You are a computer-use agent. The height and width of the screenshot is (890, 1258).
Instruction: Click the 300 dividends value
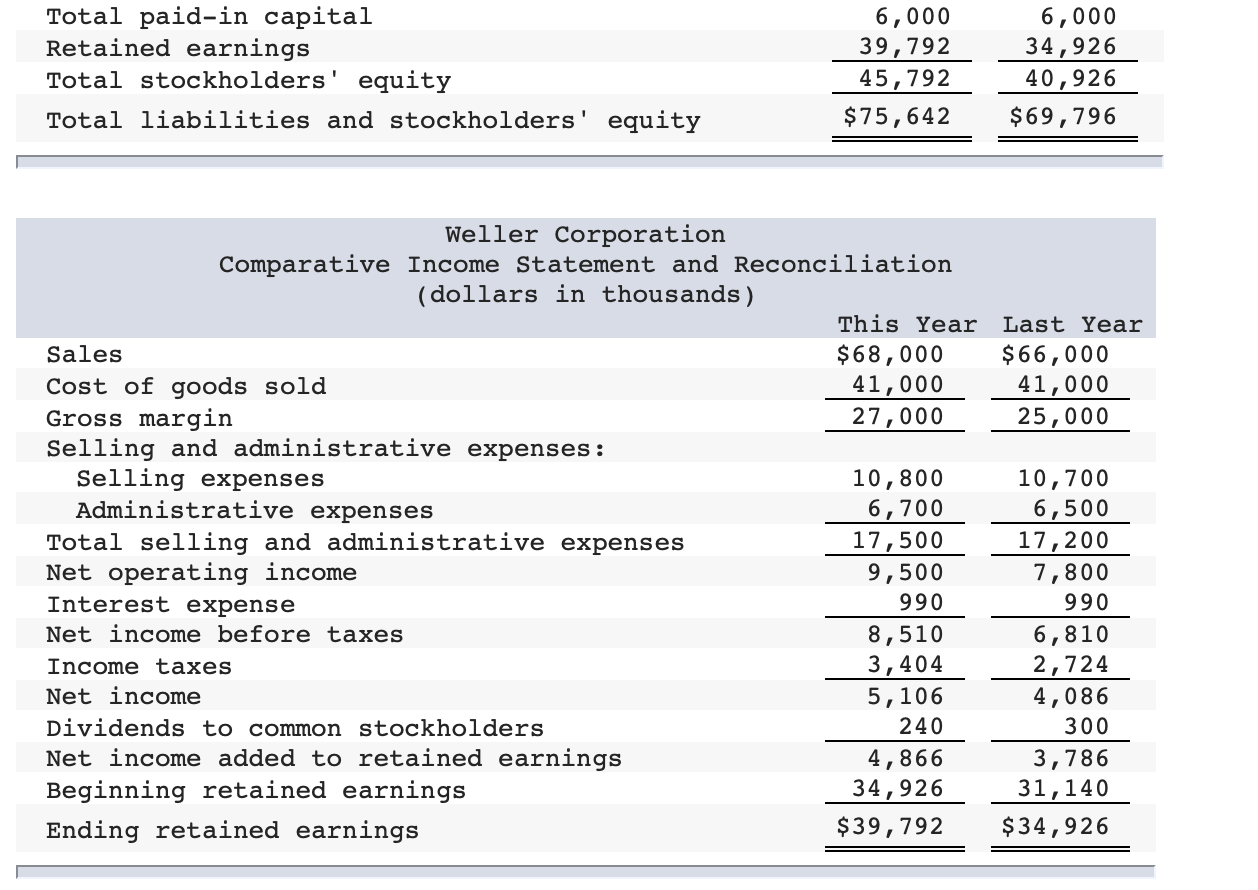[1087, 727]
